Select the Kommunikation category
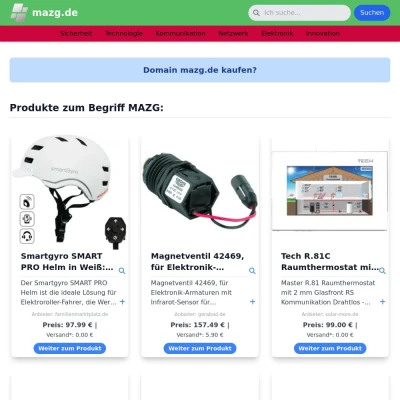Image resolution: width=400 pixels, height=400 pixels. 180,34
